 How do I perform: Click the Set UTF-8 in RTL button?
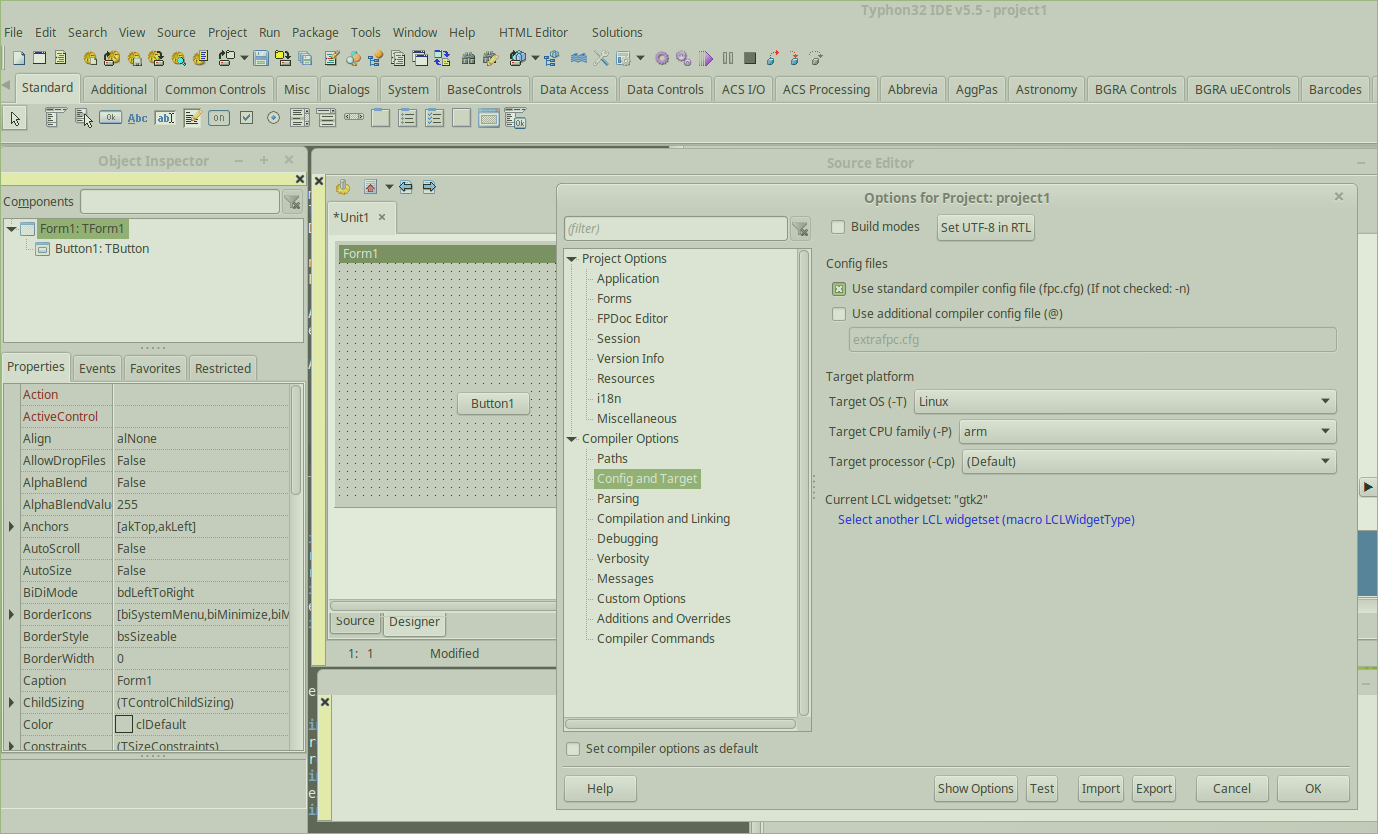click(x=986, y=228)
